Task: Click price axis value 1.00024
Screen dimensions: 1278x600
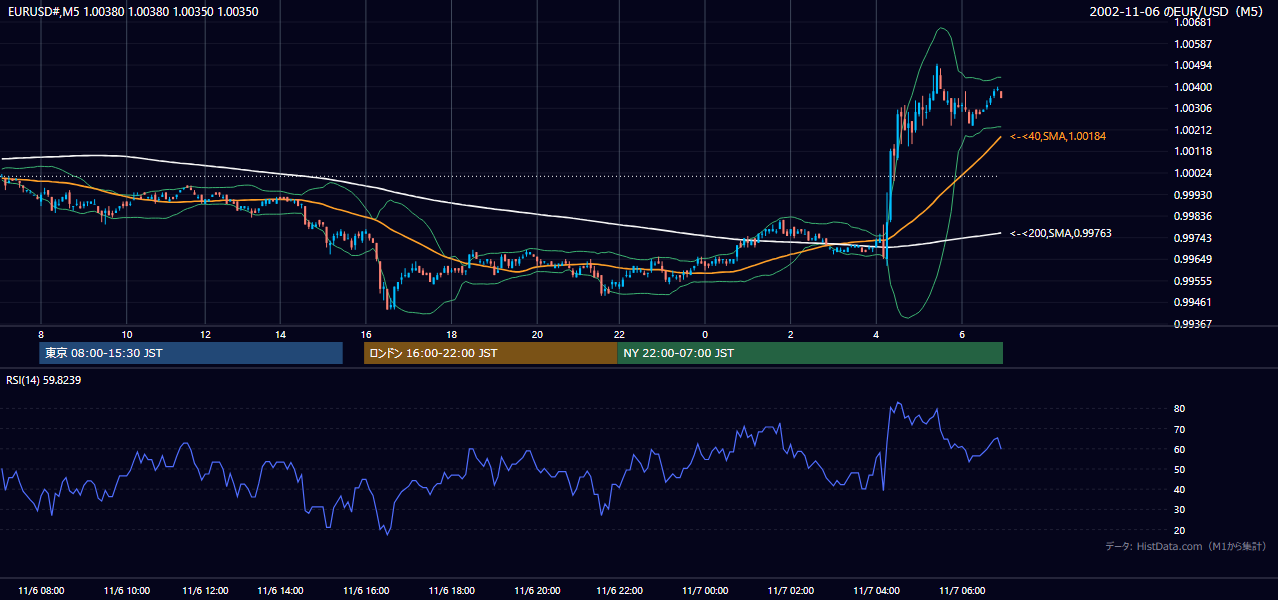Action: click(x=1192, y=173)
